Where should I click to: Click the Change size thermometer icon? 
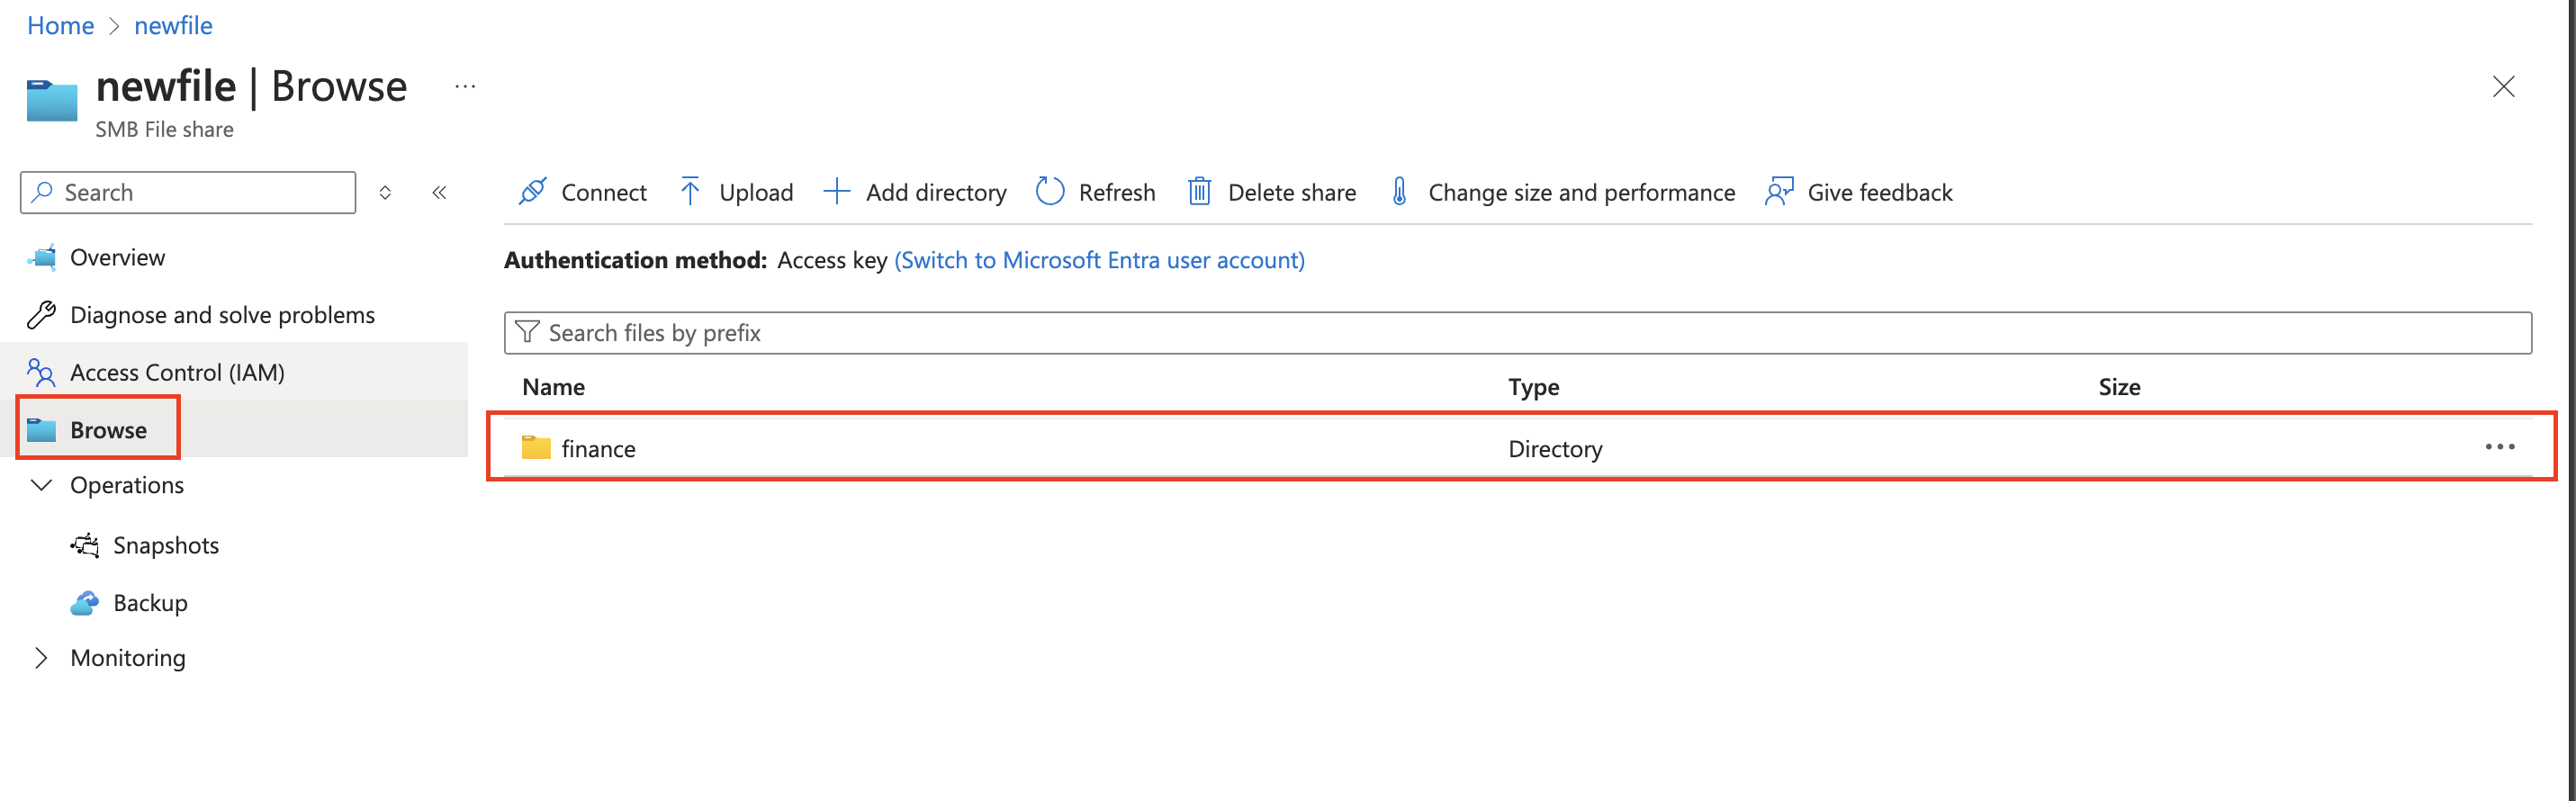[1400, 191]
